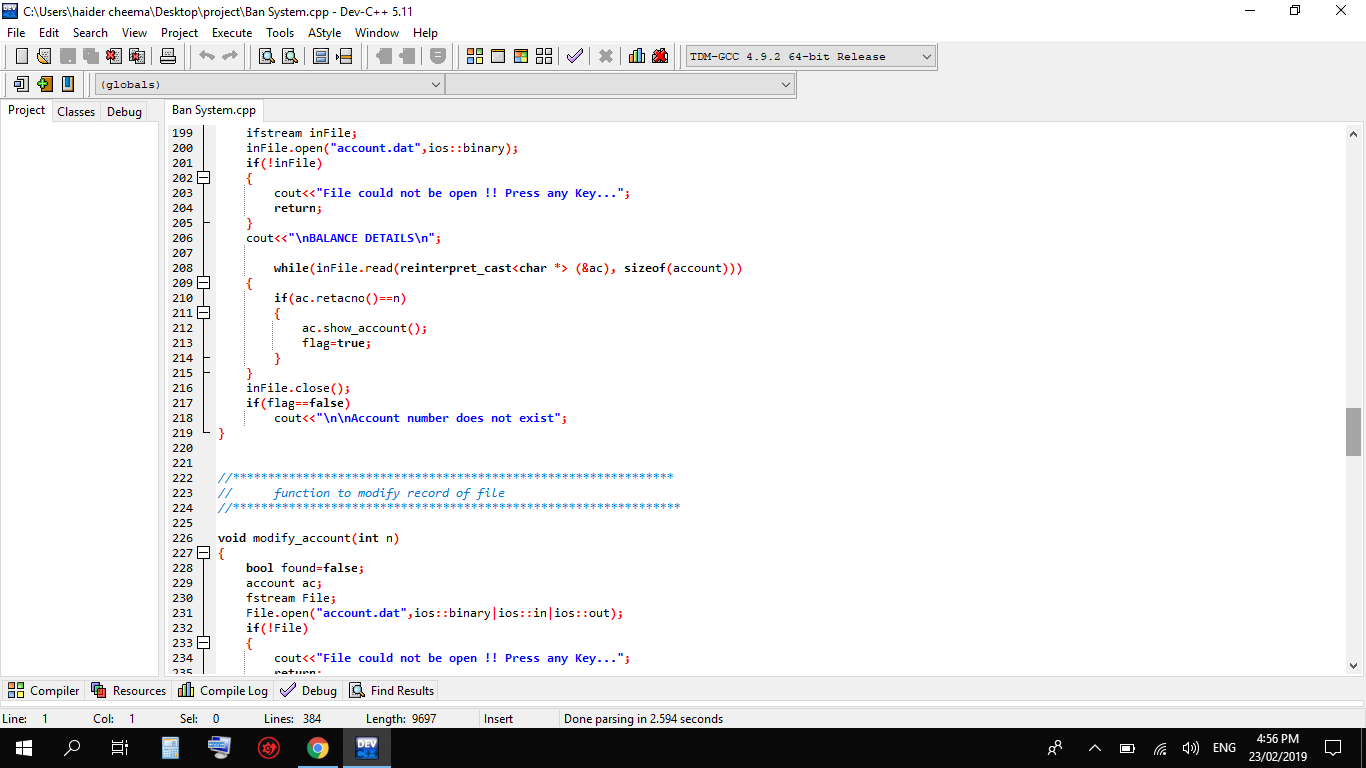Image resolution: width=1366 pixels, height=768 pixels.
Task: Open the File menu
Action: click(x=16, y=33)
